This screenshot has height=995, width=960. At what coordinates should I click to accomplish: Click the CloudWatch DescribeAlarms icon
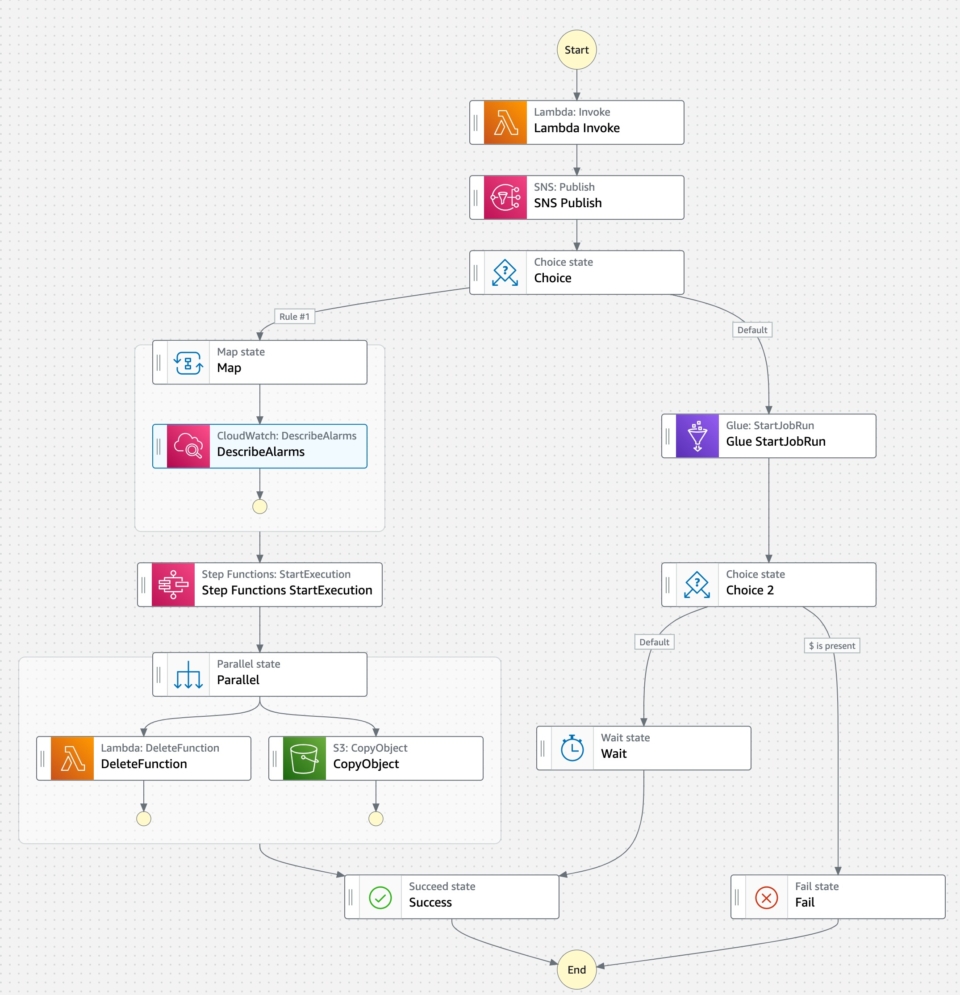pyautogui.click(x=188, y=446)
